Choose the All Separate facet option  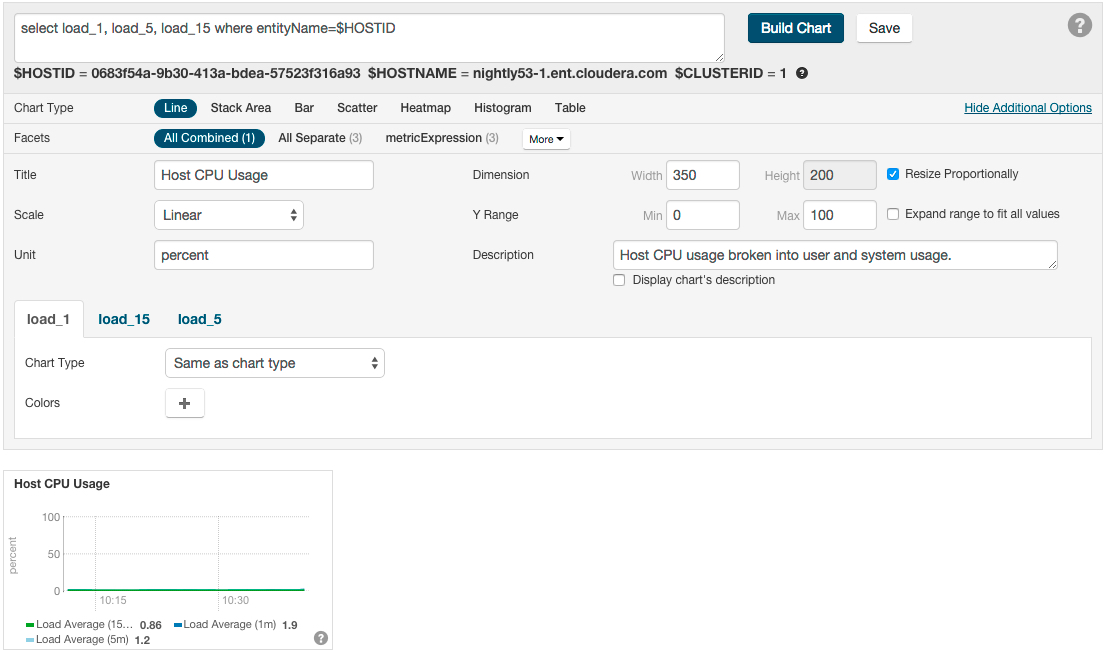319,138
